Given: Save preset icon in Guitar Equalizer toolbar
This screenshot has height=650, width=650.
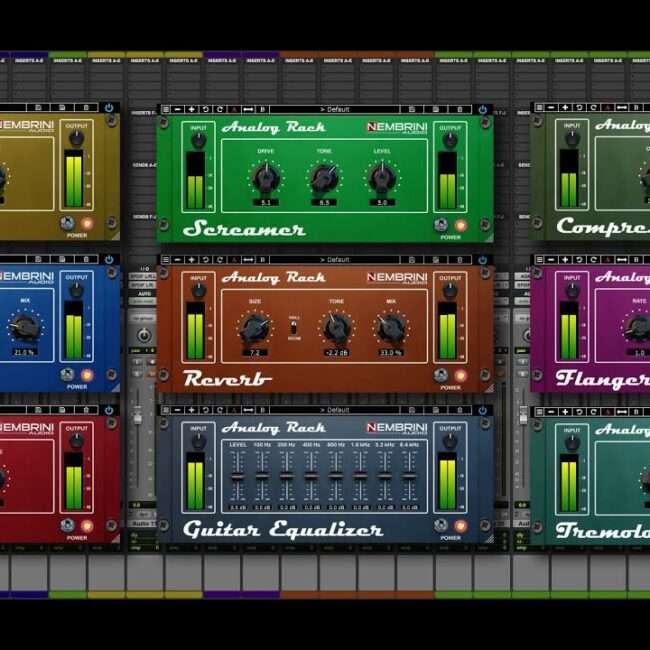Looking at the screenshot, I should click(x=412, y=410).
